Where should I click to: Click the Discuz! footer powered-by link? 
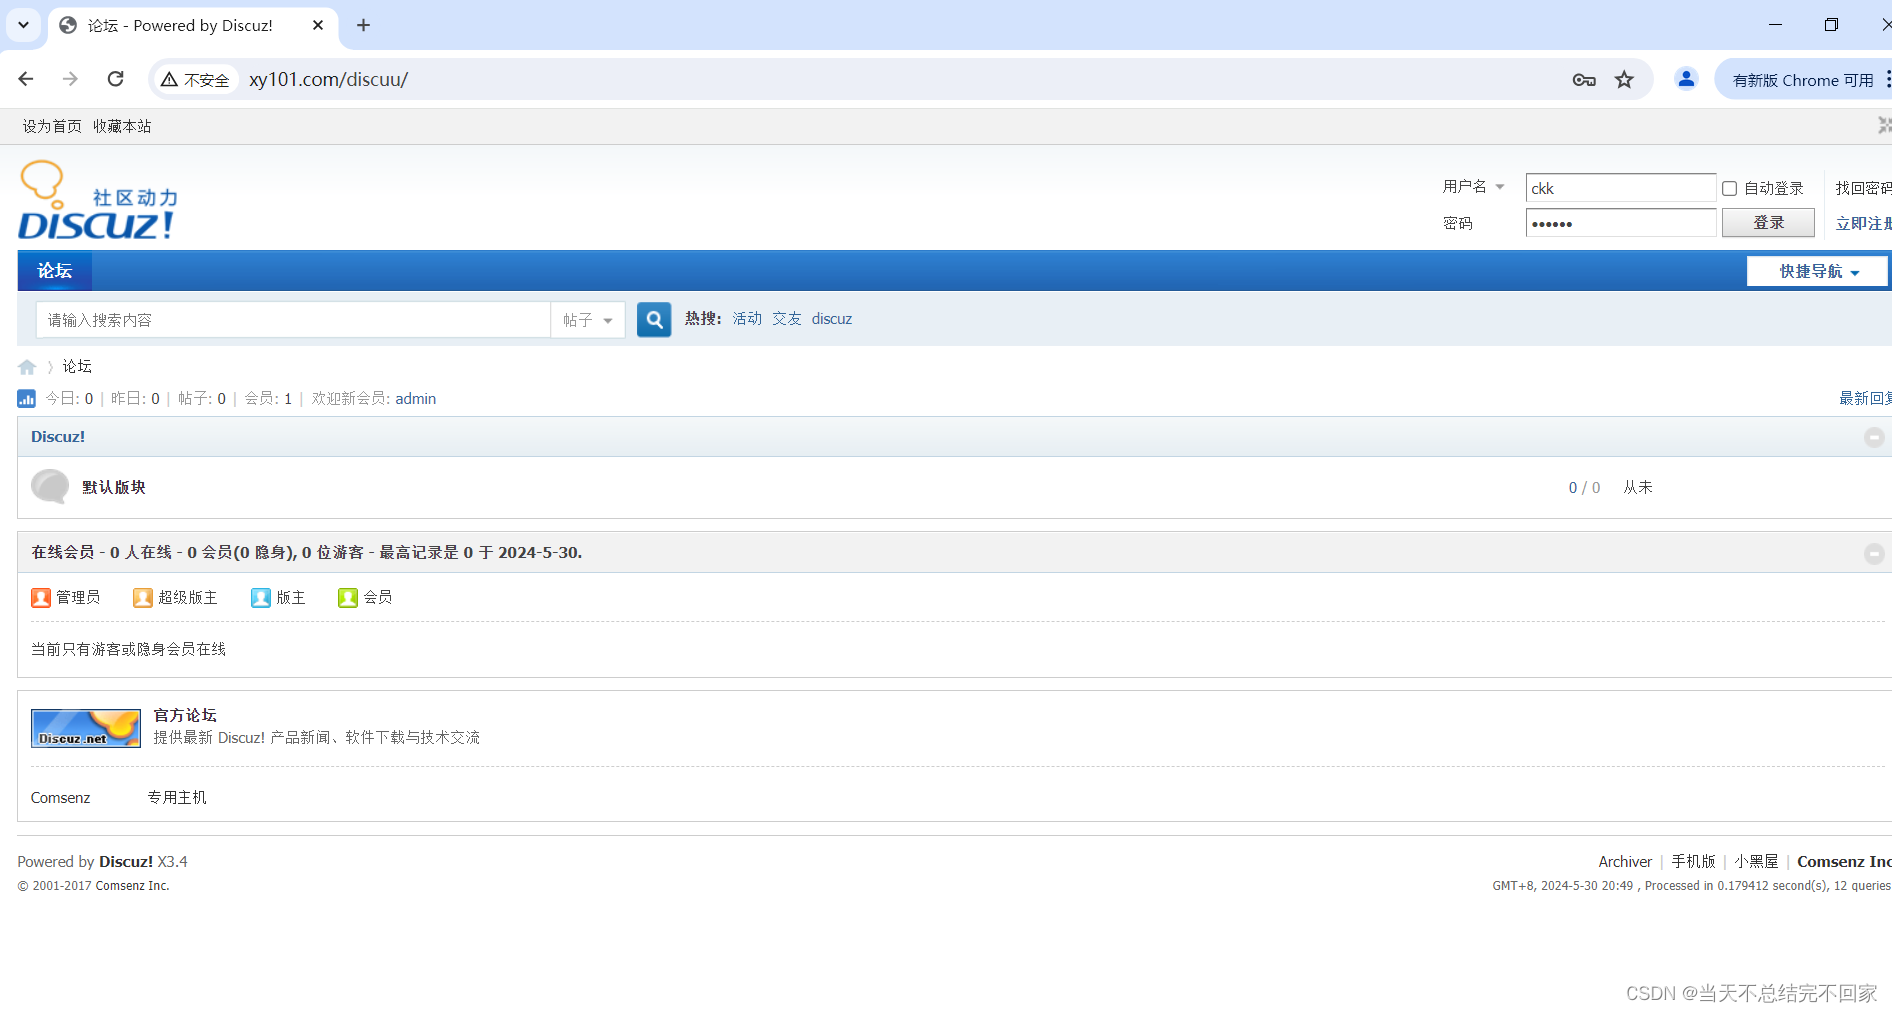coord(126,862)
